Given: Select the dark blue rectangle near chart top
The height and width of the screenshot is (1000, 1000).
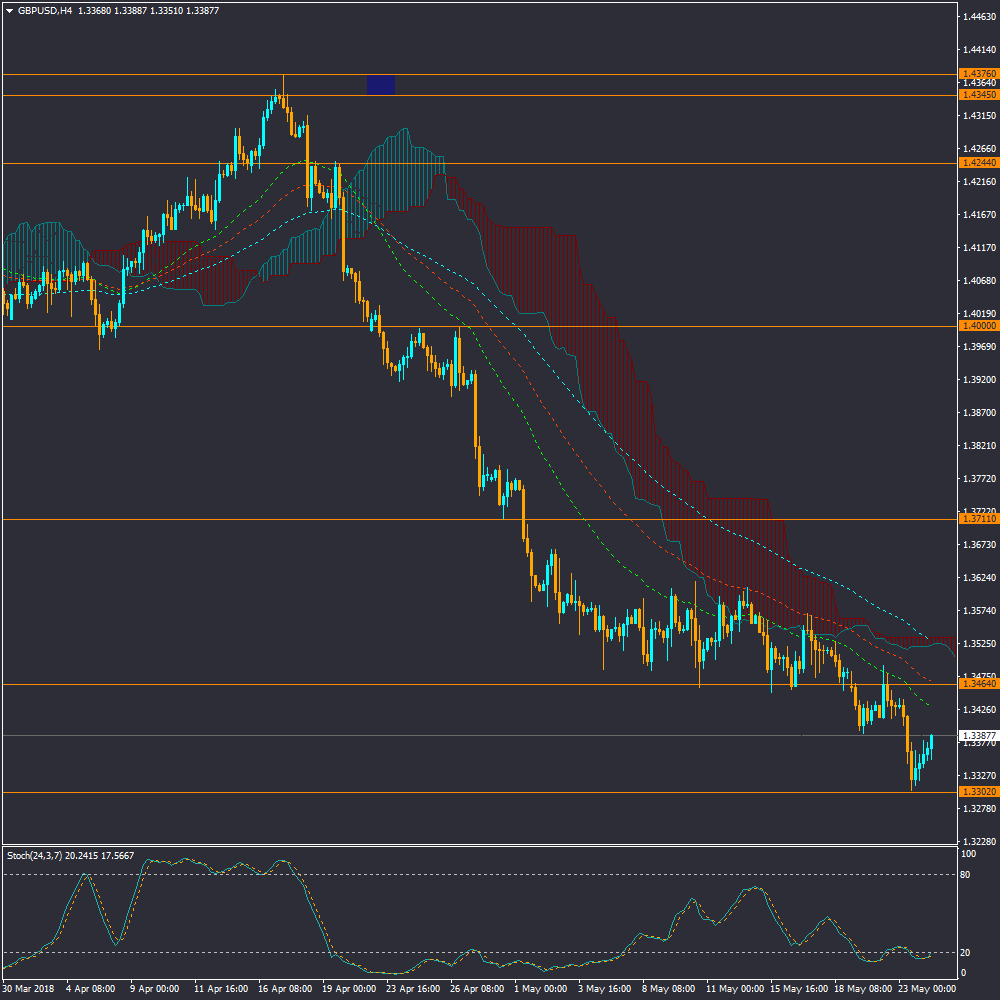Looking at the screenshot, I should 381,85.
